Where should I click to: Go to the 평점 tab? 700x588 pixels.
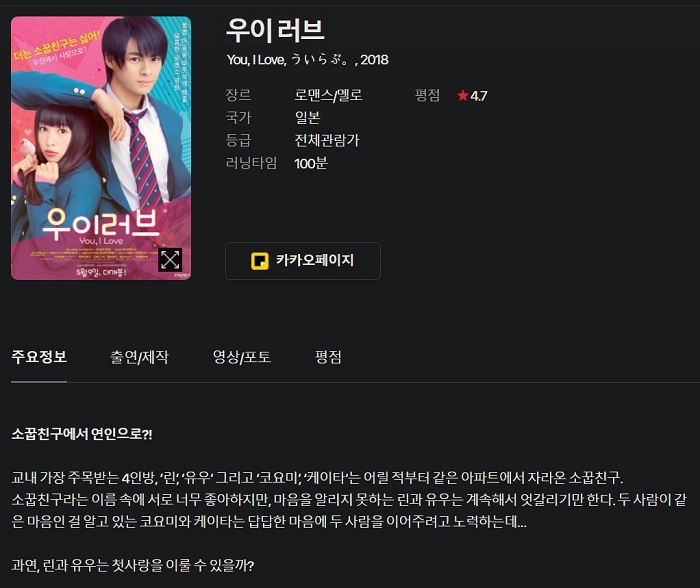tap(328, 357)
